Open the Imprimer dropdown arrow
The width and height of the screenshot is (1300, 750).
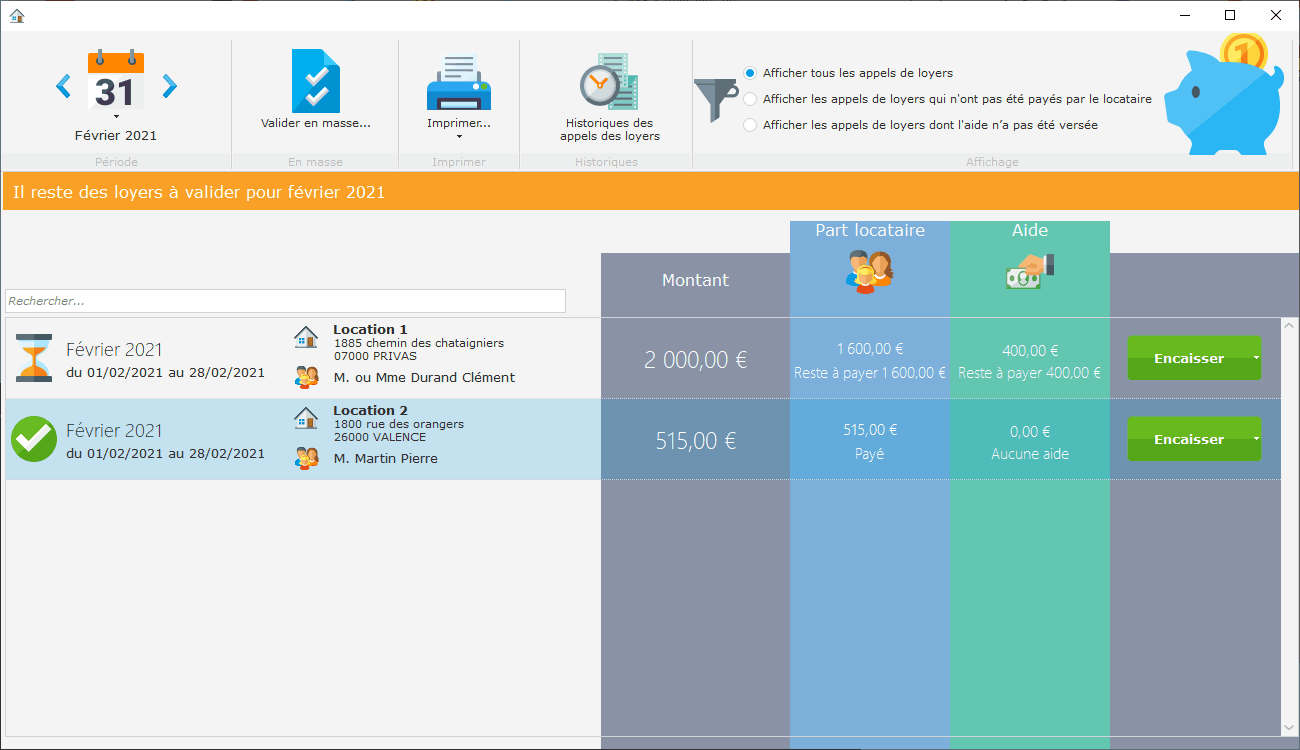click(x=459, y=137)
